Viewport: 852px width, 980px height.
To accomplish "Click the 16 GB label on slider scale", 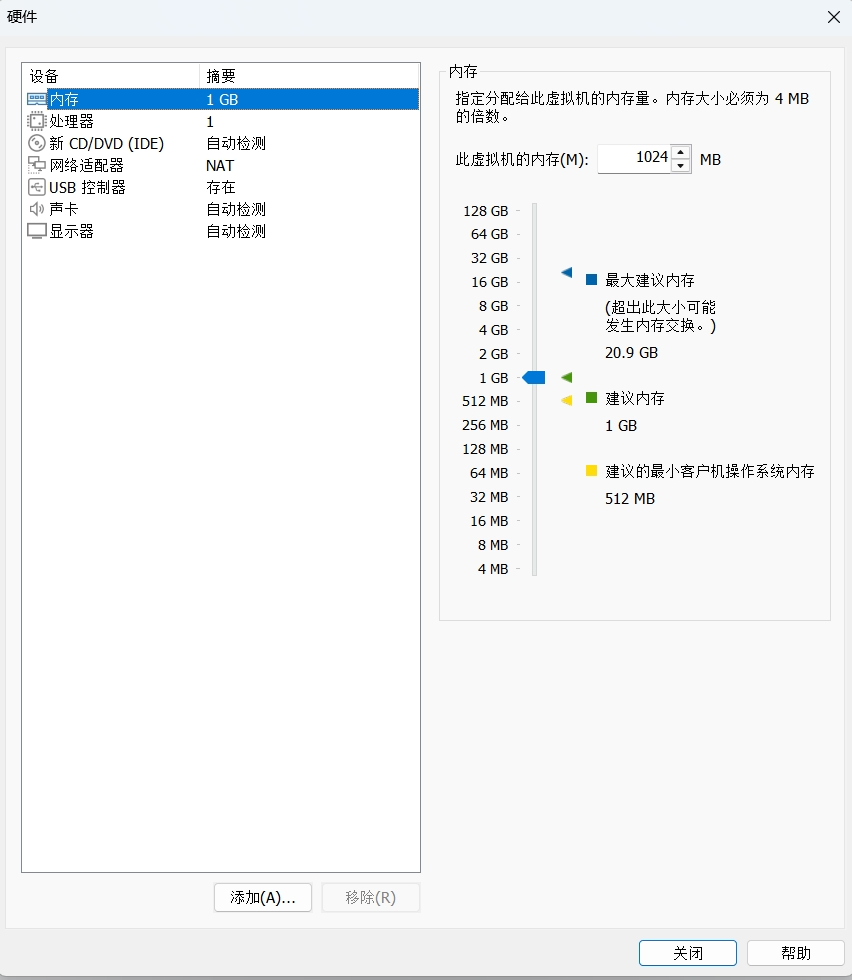I will pyautogui.click(x=489, y=282).
